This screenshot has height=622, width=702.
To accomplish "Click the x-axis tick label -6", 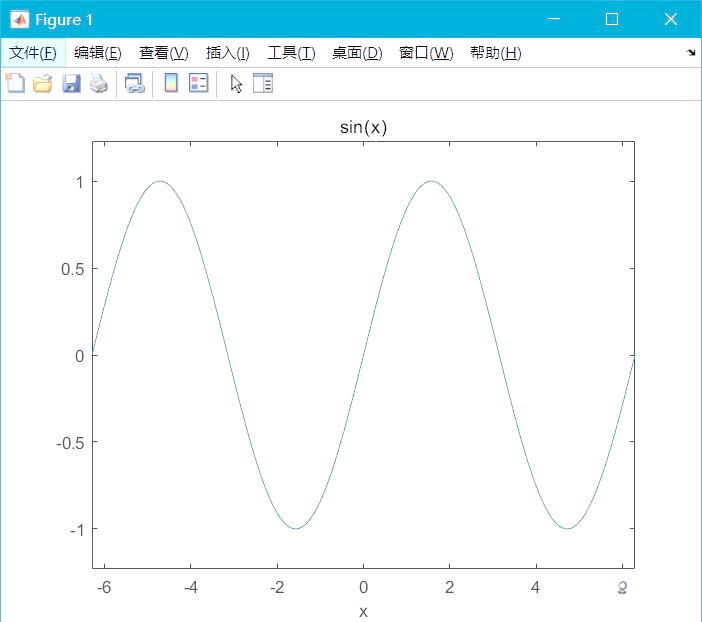I will tap(104, 587).
